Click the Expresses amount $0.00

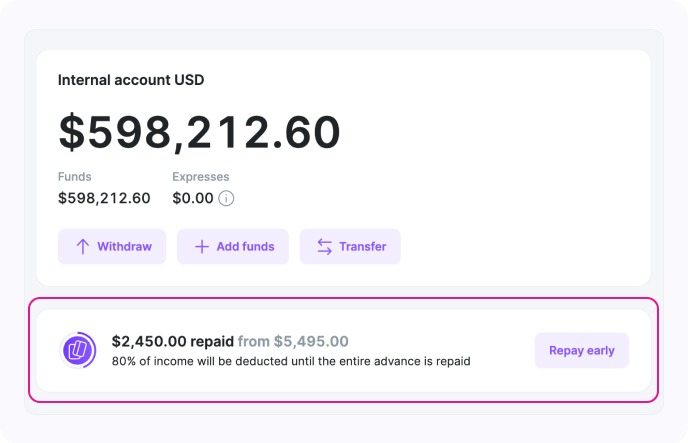pos(193,198)
